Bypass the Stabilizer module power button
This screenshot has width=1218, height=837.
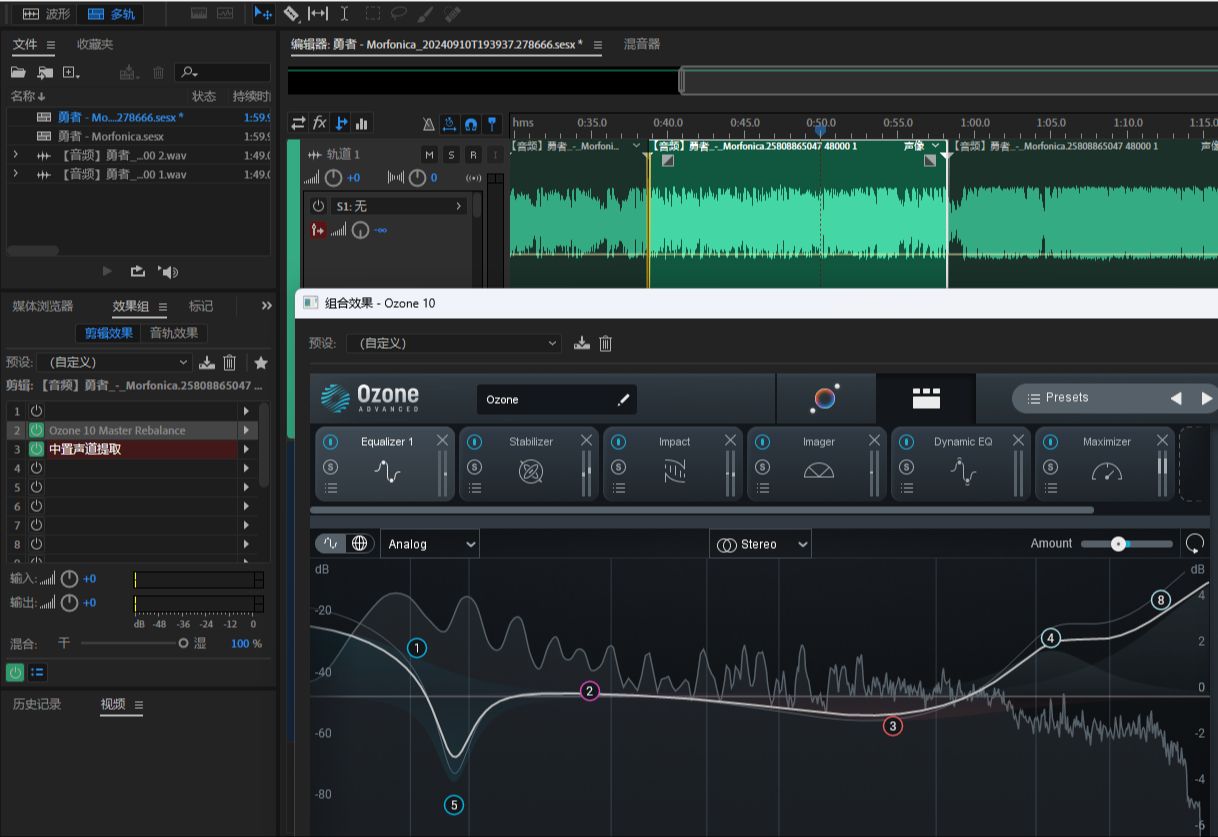click(x=475, y=442)
